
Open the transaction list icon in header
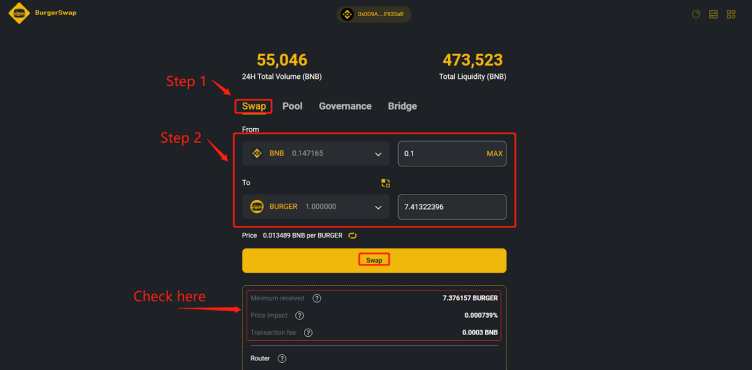pos(714,14)
